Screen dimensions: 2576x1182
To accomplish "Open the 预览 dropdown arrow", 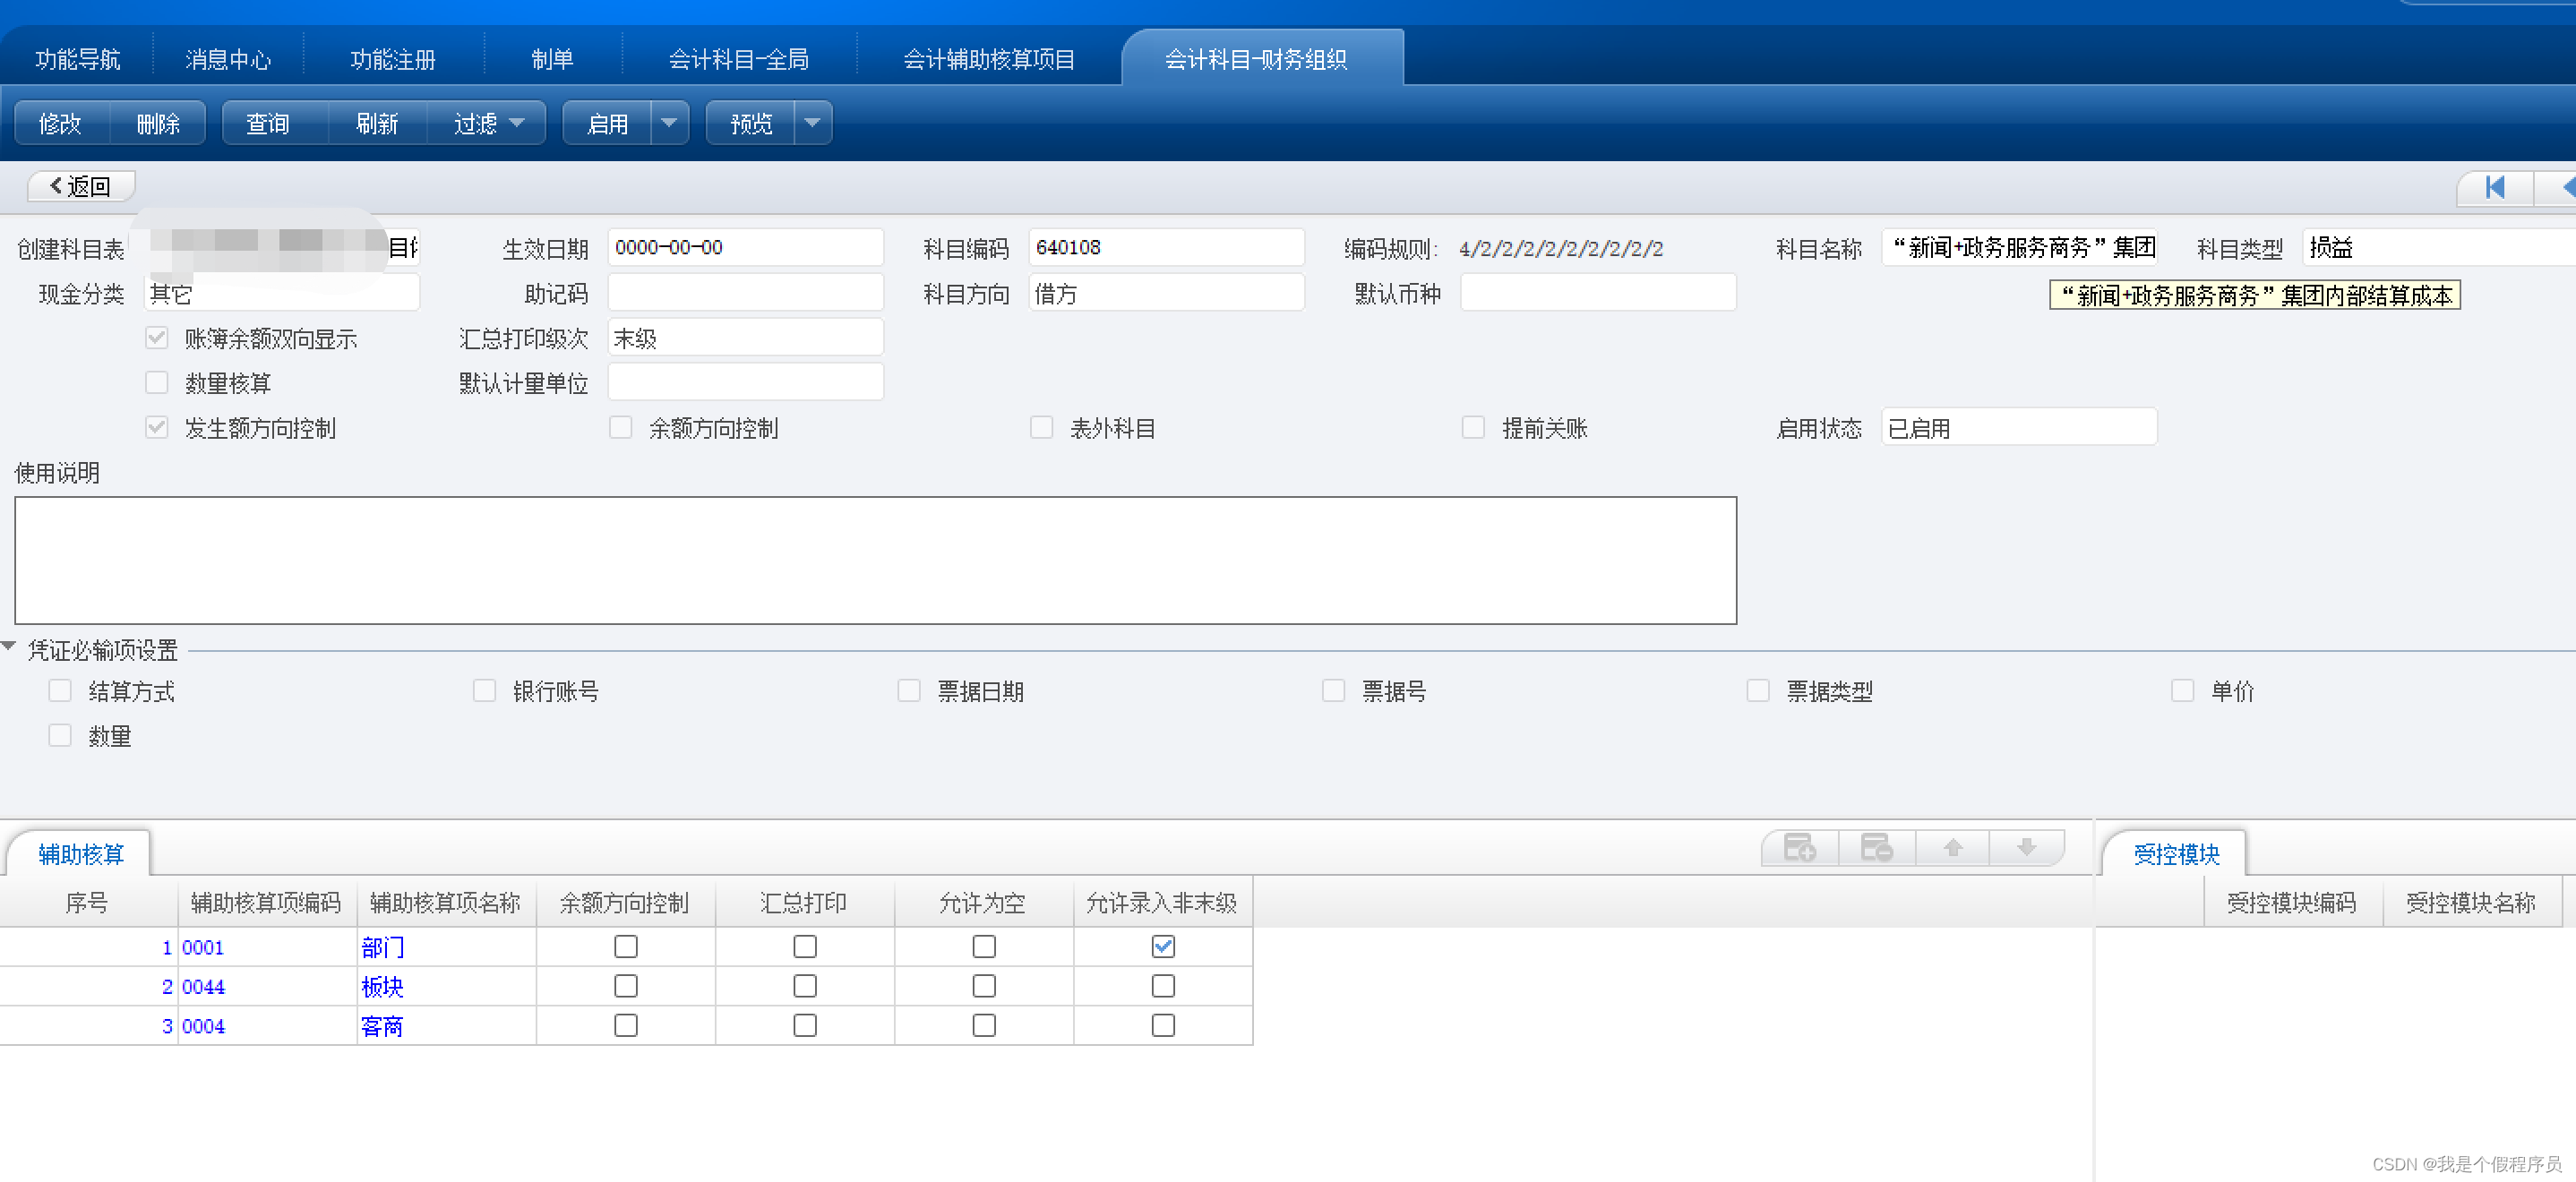I will tap(814, 123).
